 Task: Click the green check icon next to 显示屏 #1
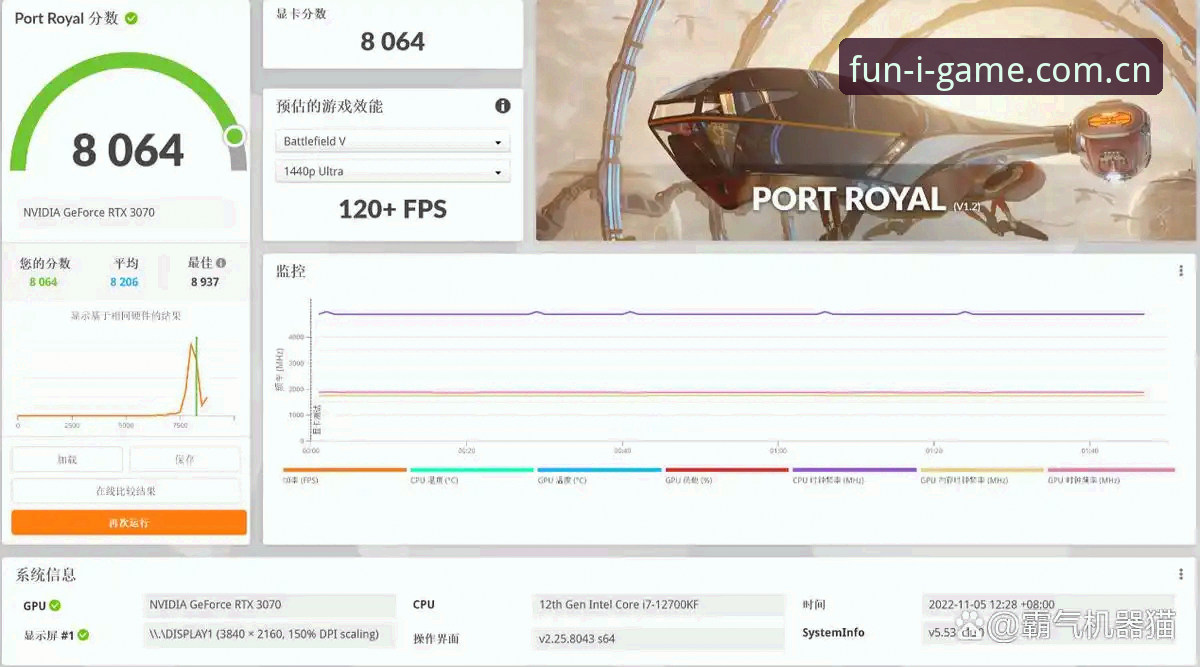(84, 635)
